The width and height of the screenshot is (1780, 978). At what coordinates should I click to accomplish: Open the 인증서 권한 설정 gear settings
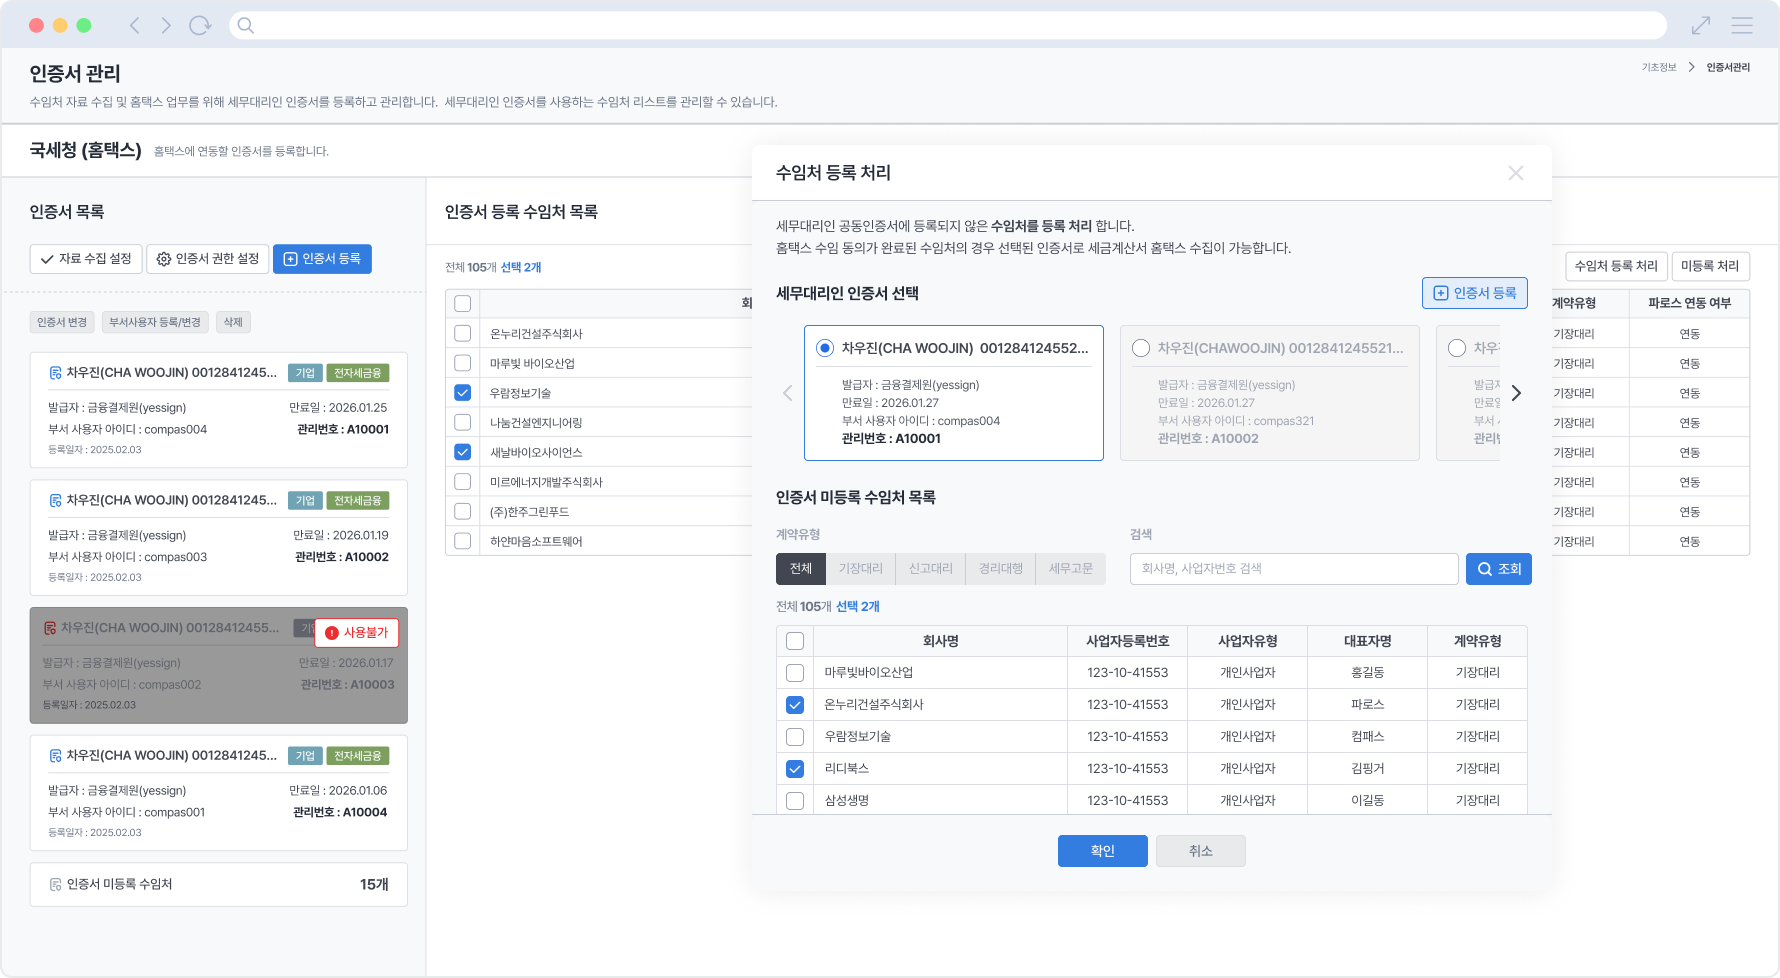(207, 258)
